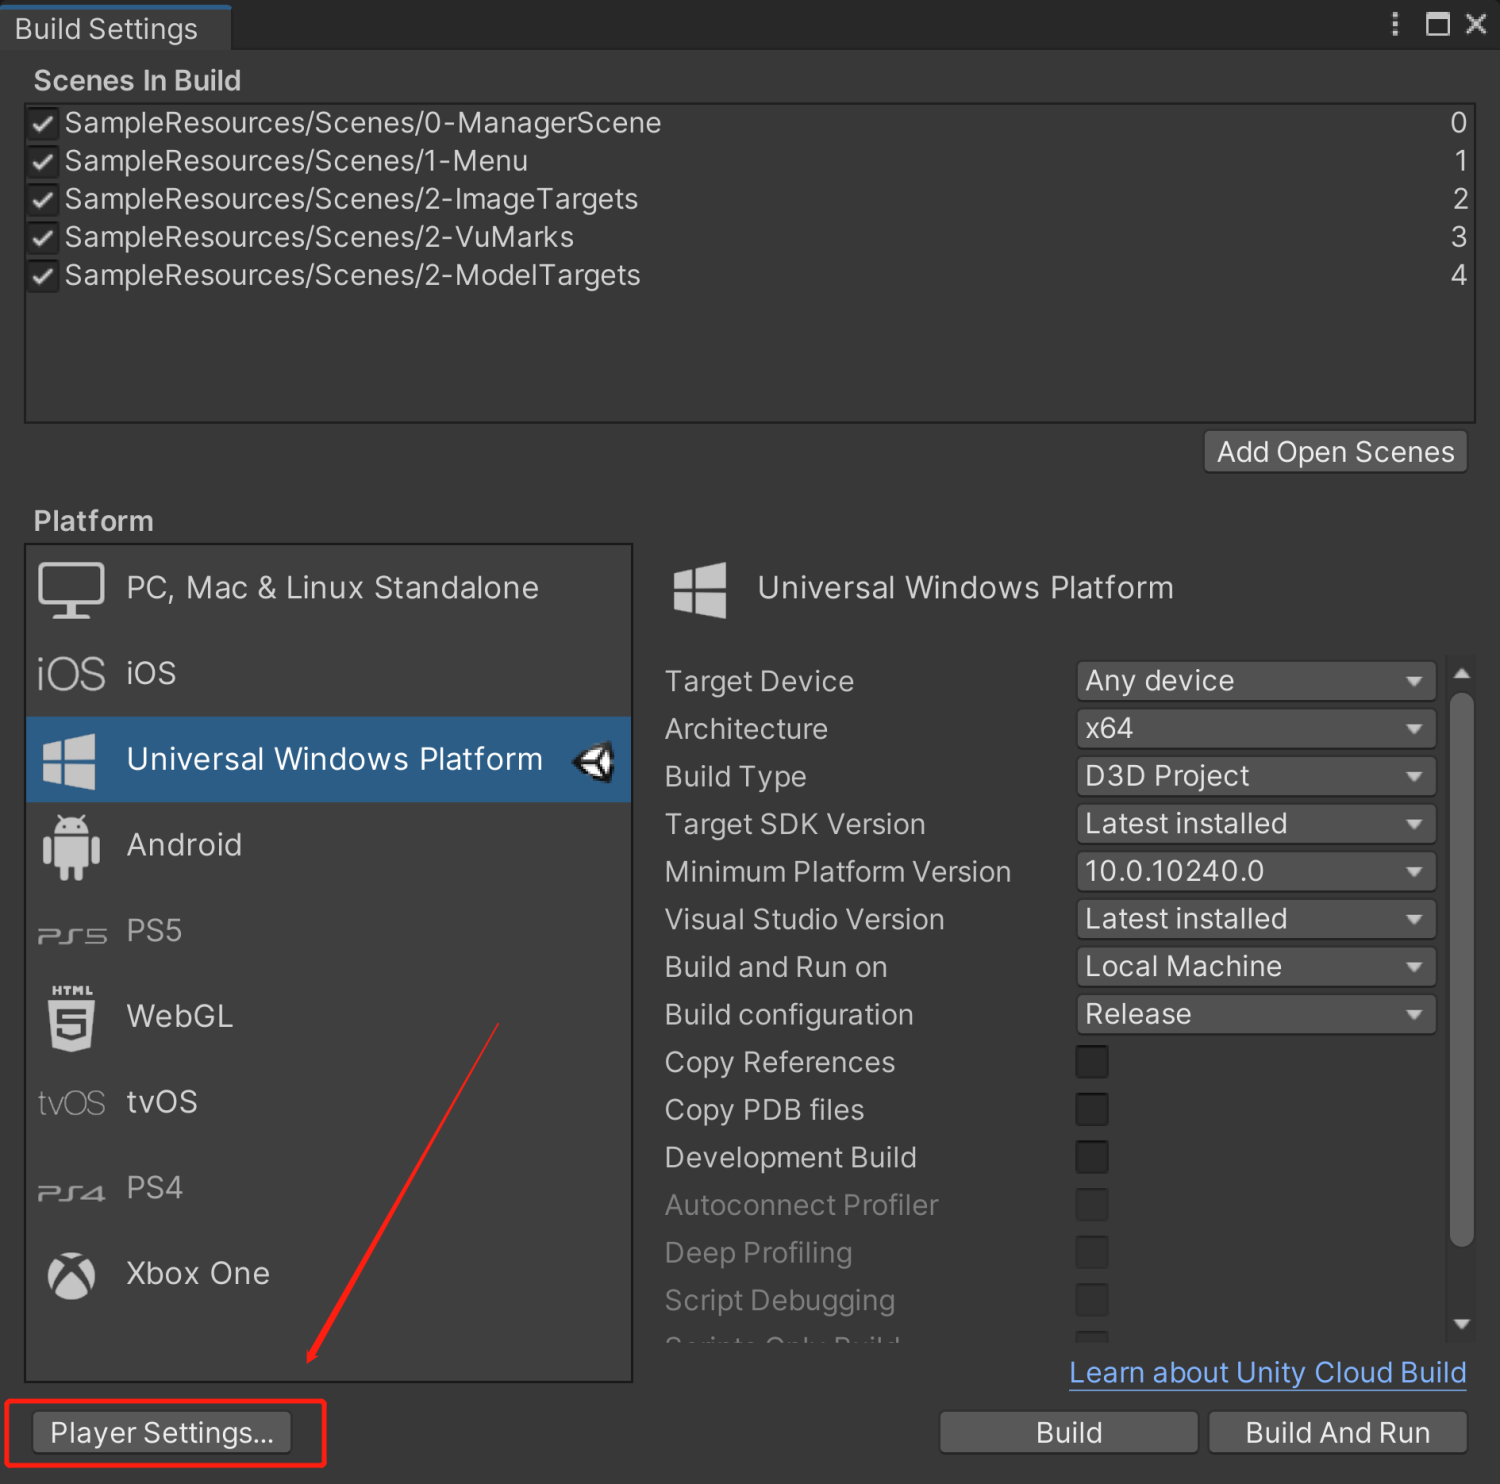This screenshot has width=1500, height=1484.
Task: Select the 0-ManagerScene scene row
Action: click(x=750, y=123)
